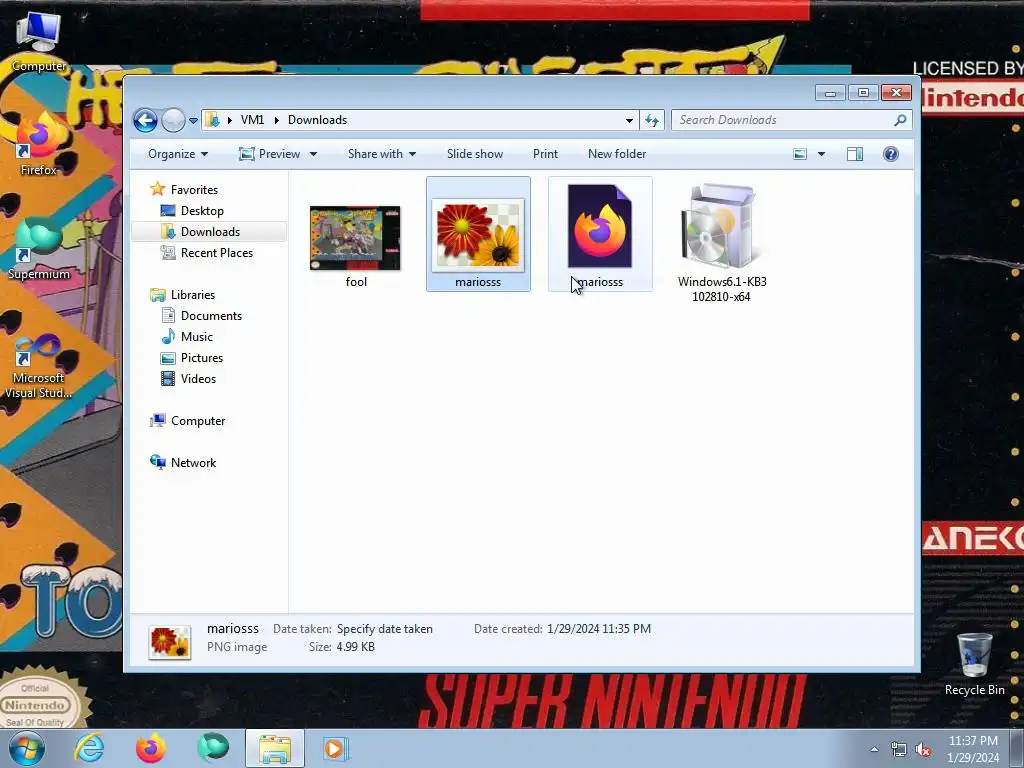Image resolution: width=1024 pixels, height=768 pixels.
Task: Change your view icon button
Action: coord(800,154)
